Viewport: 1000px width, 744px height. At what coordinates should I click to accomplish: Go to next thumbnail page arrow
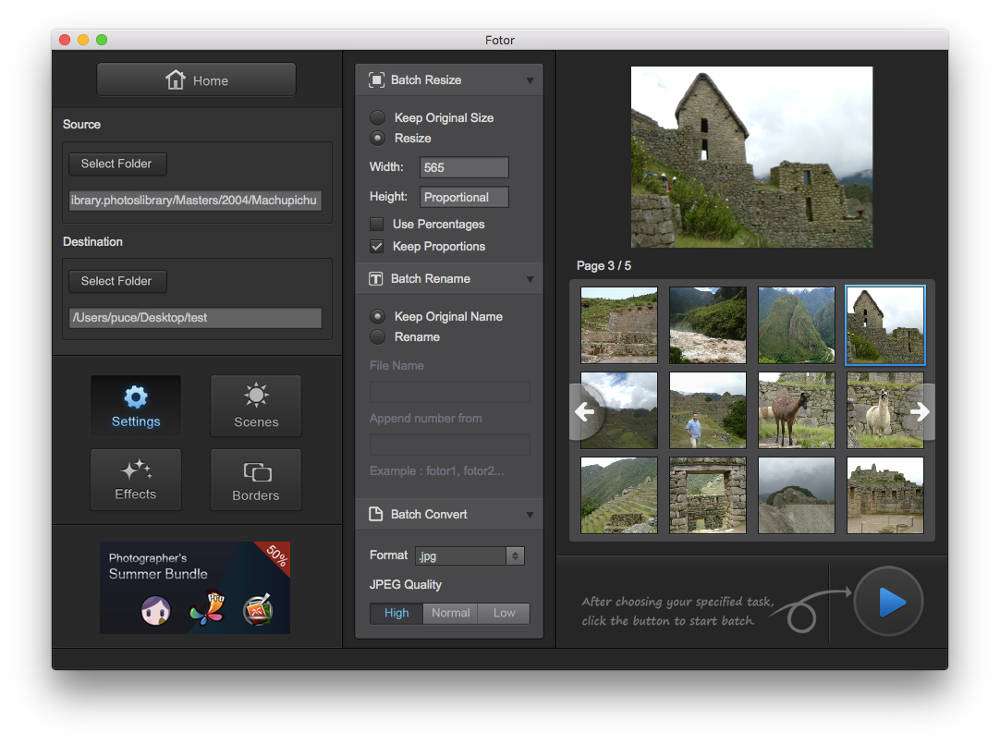tap(919, 412)
